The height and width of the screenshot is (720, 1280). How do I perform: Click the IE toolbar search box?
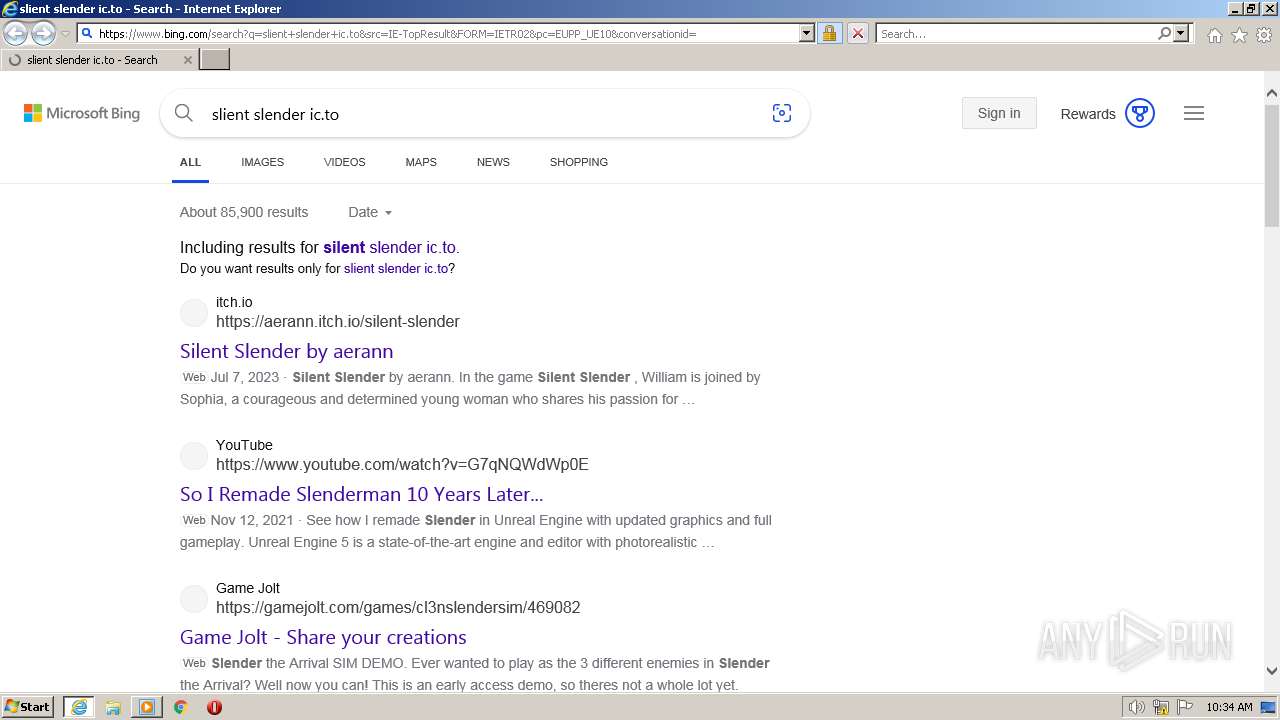[1016, 33]
